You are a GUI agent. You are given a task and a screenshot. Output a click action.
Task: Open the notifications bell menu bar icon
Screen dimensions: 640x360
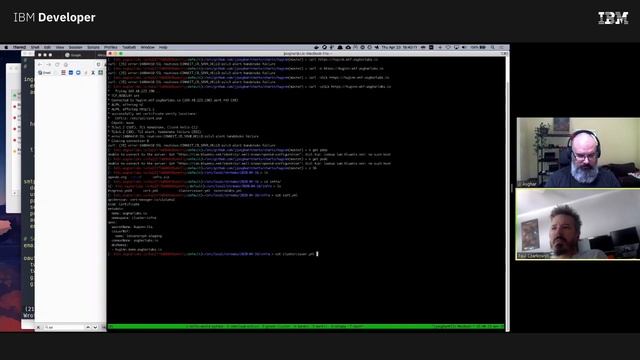point(340,47)
